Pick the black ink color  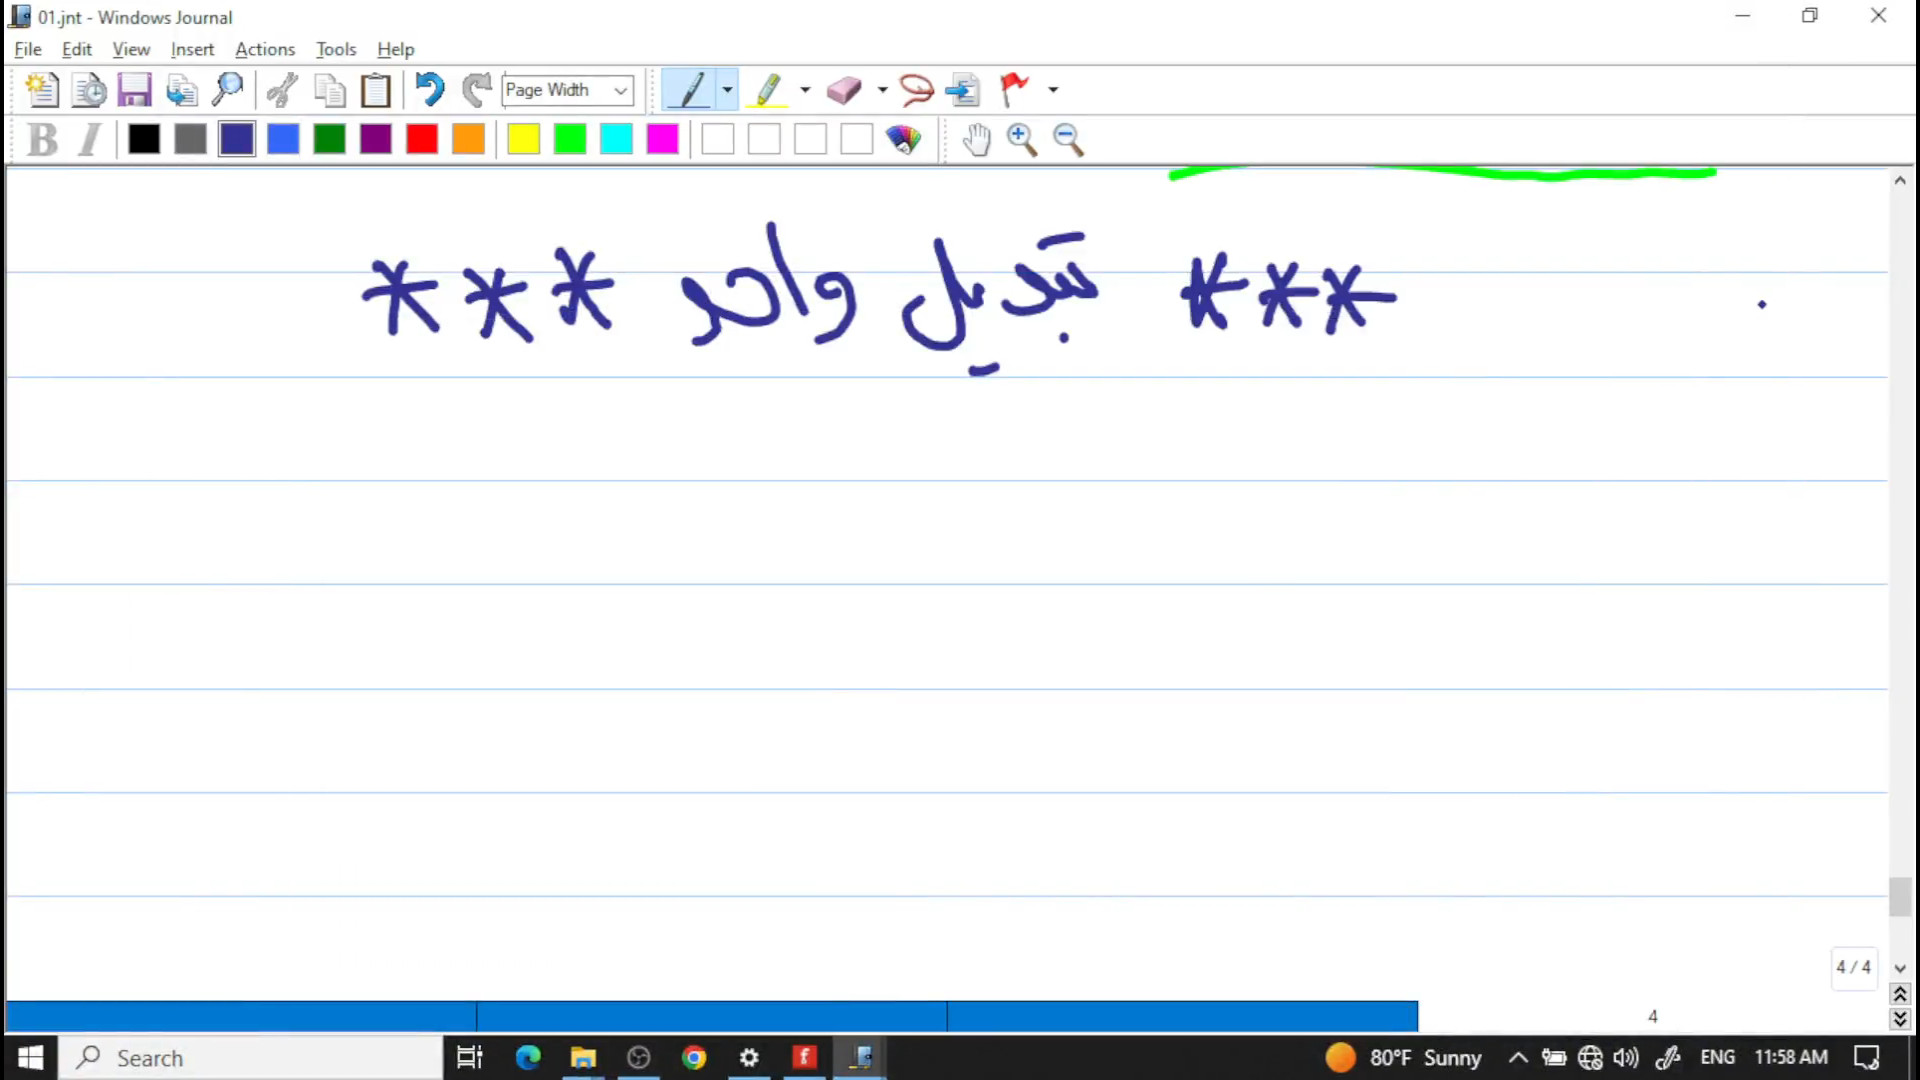(144, 139)
